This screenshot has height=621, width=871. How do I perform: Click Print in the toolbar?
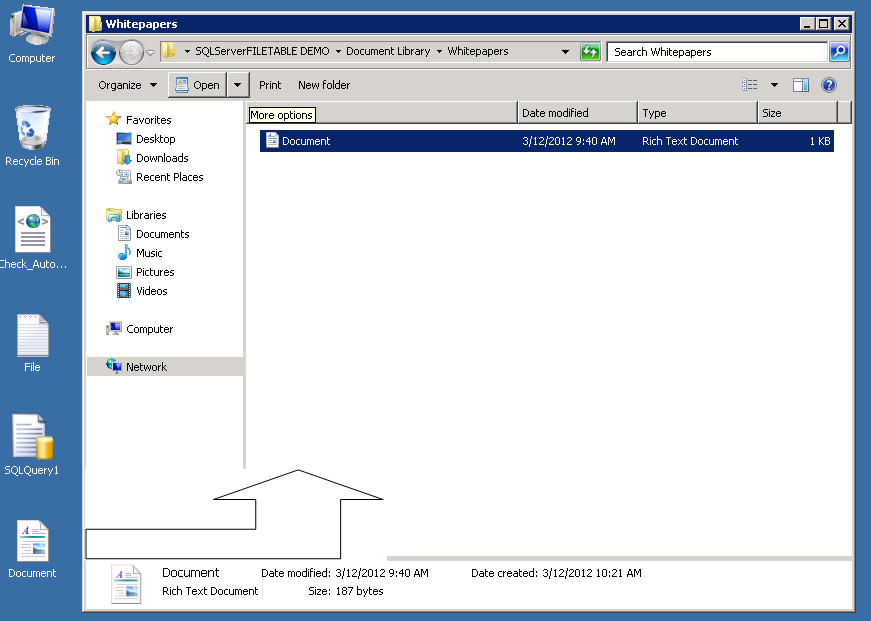click(270, 85)
